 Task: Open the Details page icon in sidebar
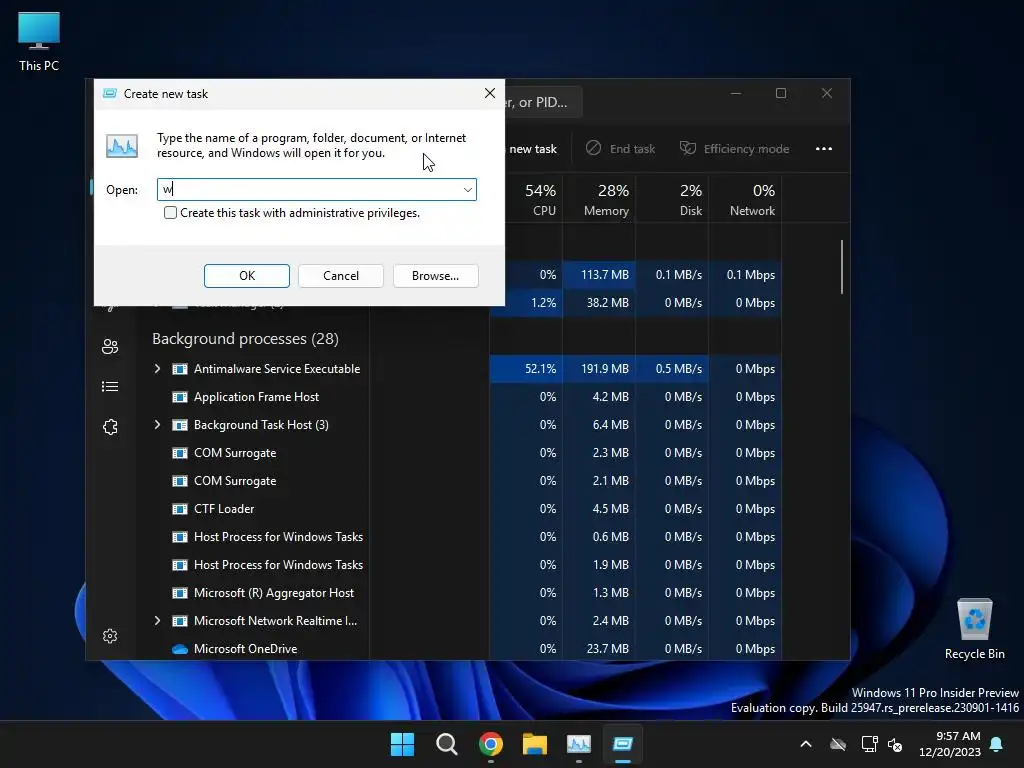point(110,387)
